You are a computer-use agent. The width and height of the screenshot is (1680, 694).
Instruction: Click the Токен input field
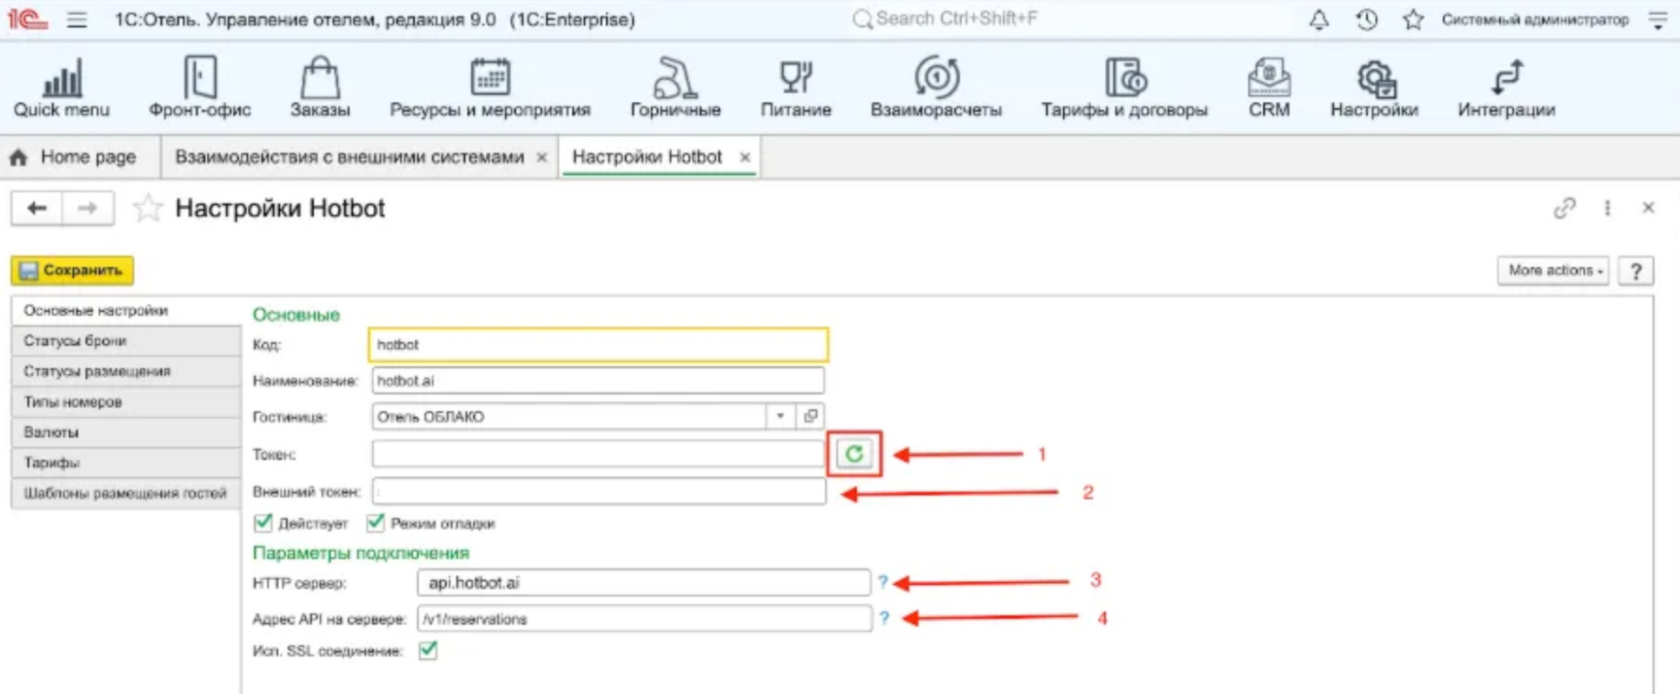tap(598, 454)
